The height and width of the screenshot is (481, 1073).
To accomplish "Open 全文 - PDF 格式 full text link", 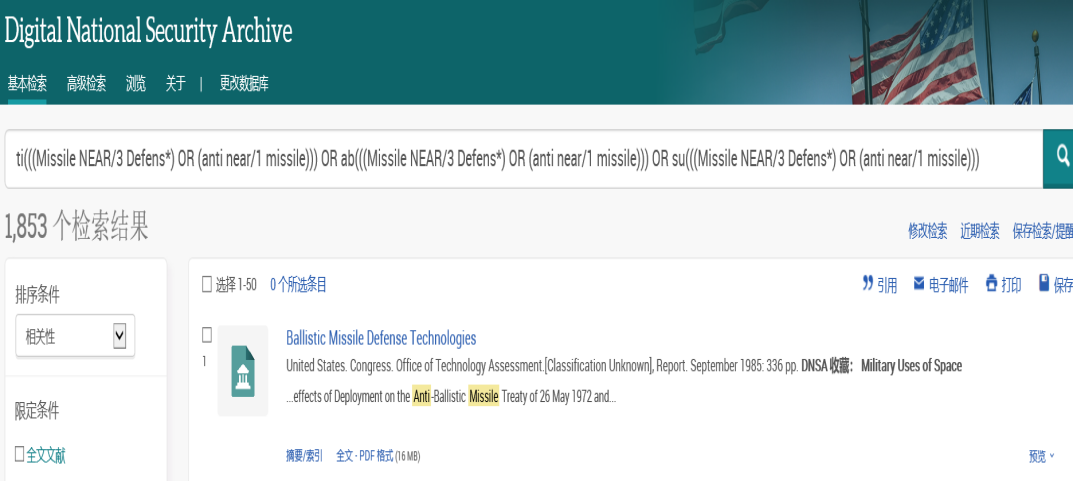I will (365, 456).
